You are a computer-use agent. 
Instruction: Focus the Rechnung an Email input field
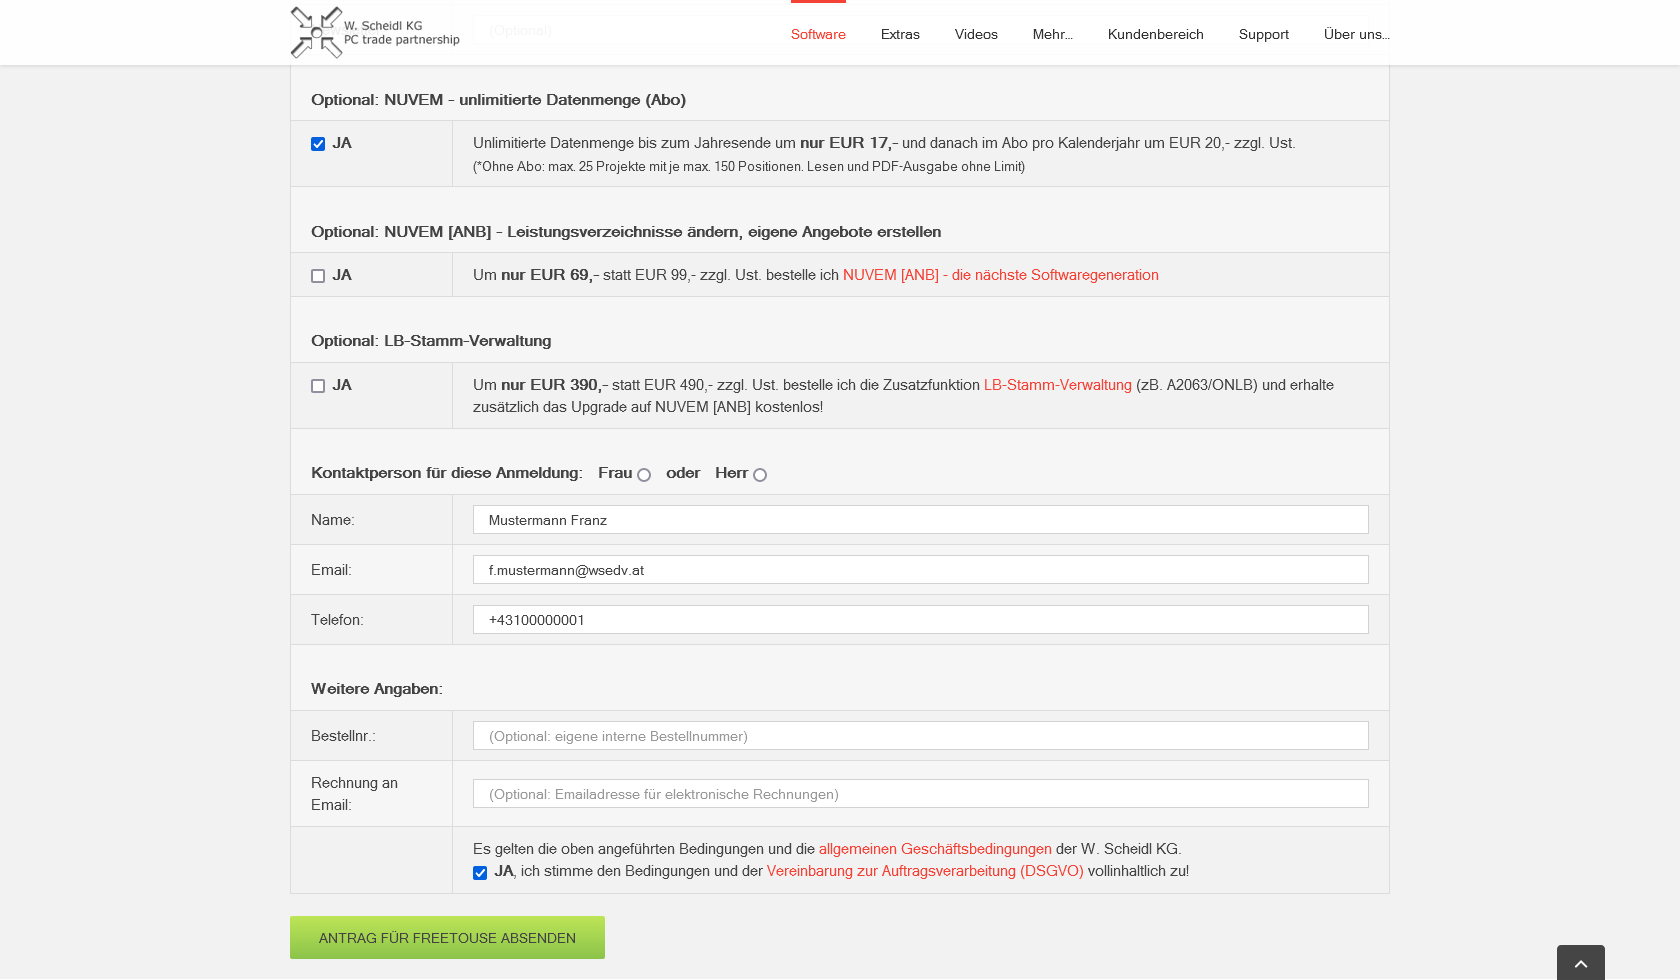click(x=920, y=794)
